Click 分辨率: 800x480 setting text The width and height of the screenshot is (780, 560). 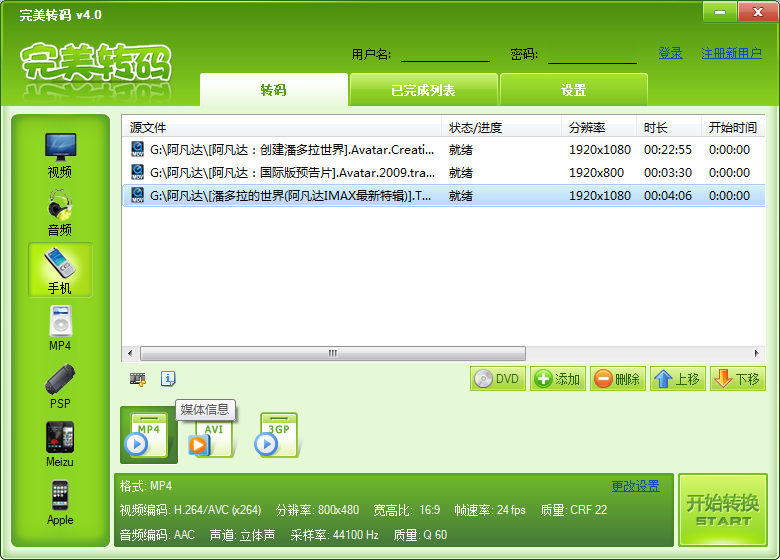pyautogui.click(x=317, y=510)
